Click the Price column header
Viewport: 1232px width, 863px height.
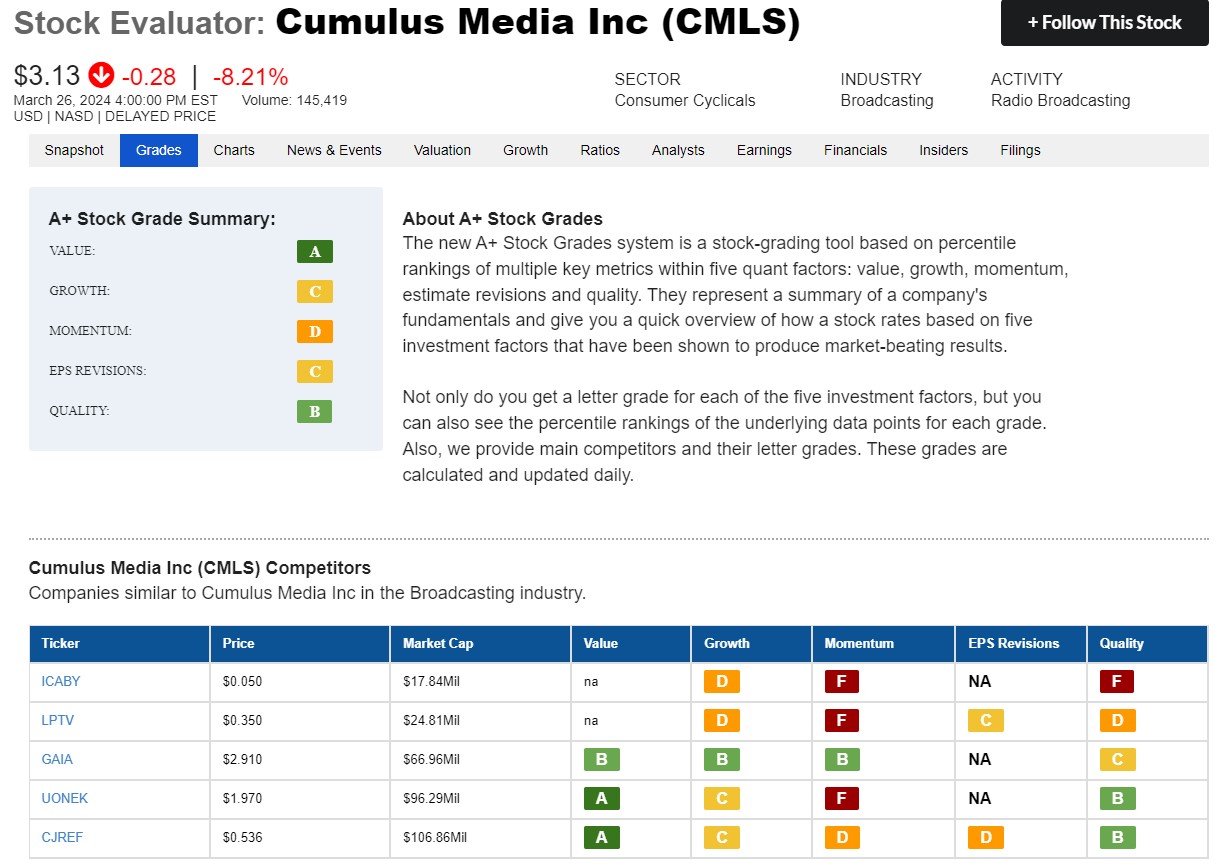[x=300, y=643]
